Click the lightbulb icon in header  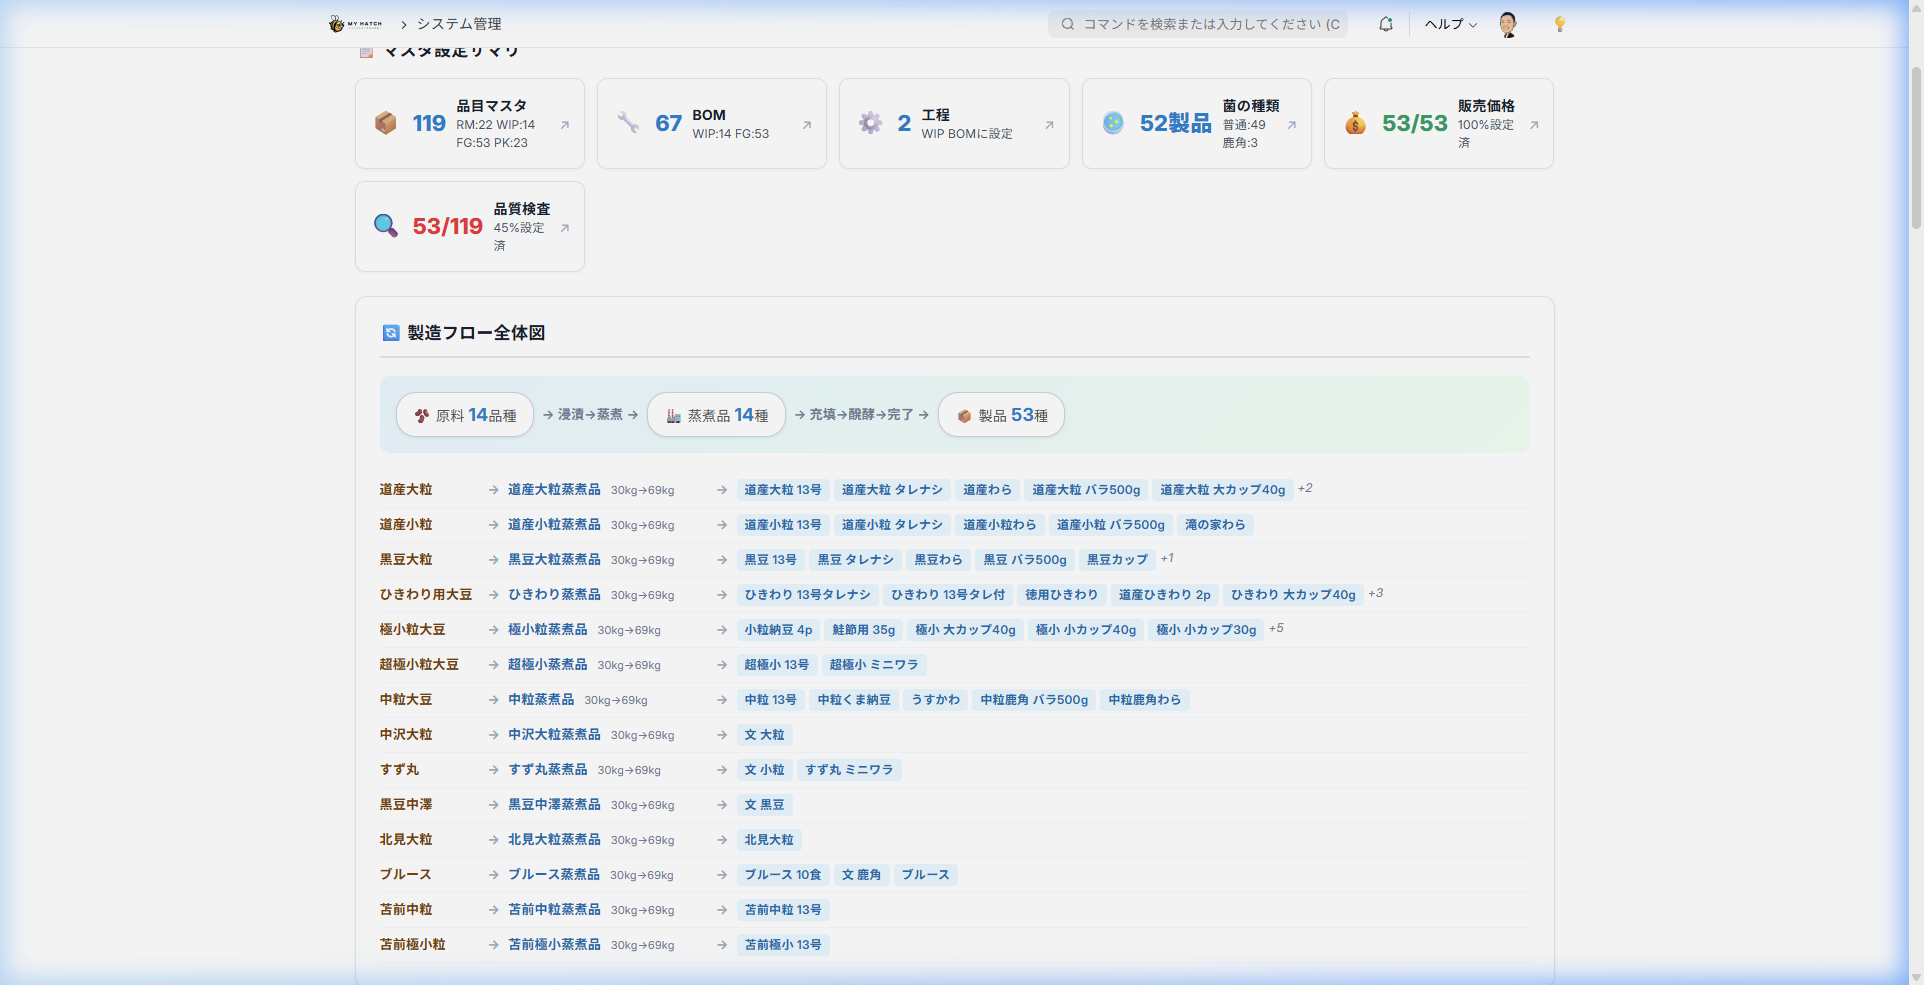click(x=1559, y=24)
